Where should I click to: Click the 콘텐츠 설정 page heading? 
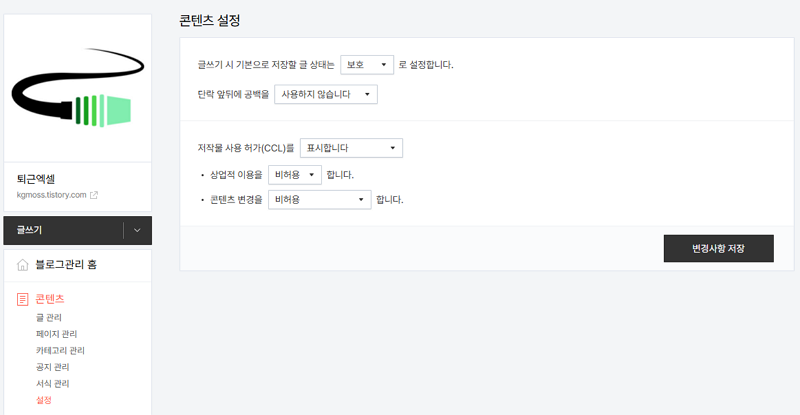click(x=210, y=20)
